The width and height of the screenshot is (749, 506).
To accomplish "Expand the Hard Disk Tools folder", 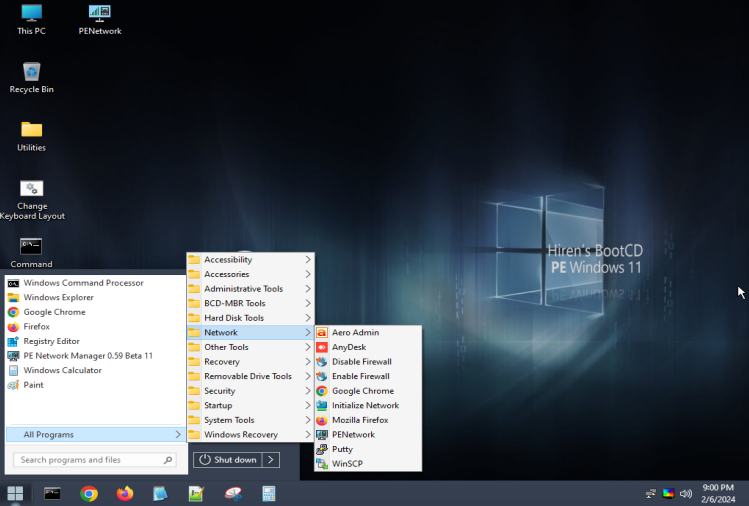I will point(250,318).
